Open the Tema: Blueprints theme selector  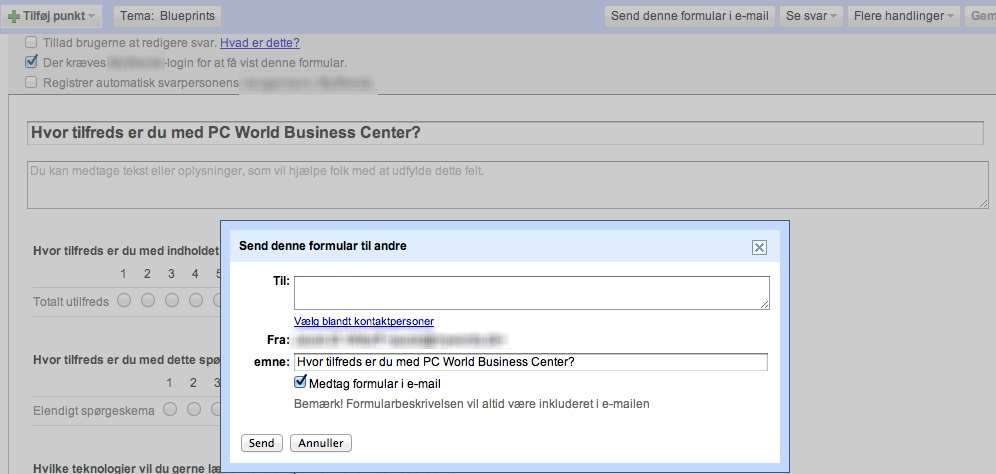click(x=168, y=16)
